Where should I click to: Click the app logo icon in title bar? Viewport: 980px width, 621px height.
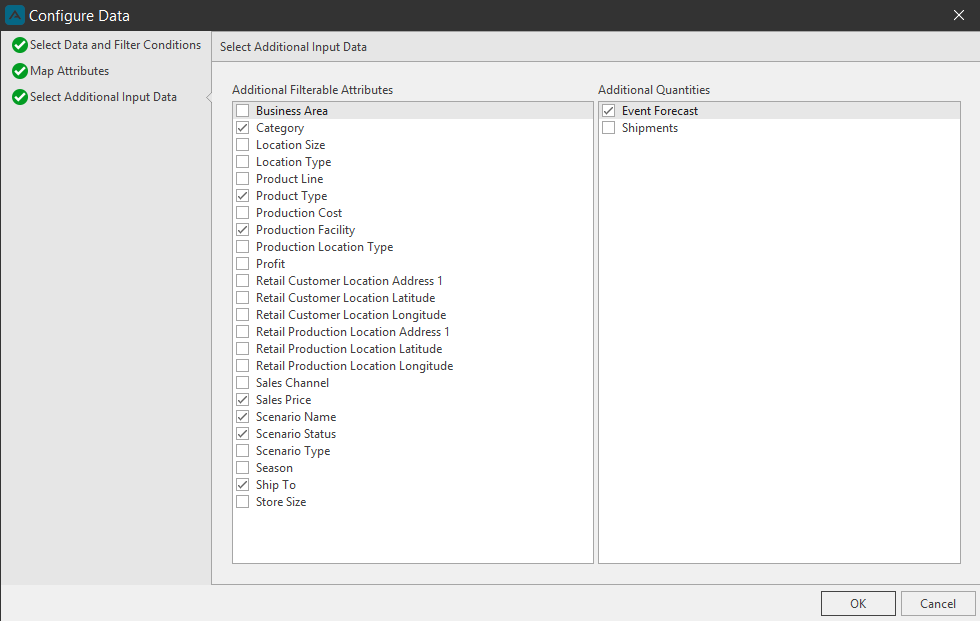pyautogui.click(x=14, y=15)
